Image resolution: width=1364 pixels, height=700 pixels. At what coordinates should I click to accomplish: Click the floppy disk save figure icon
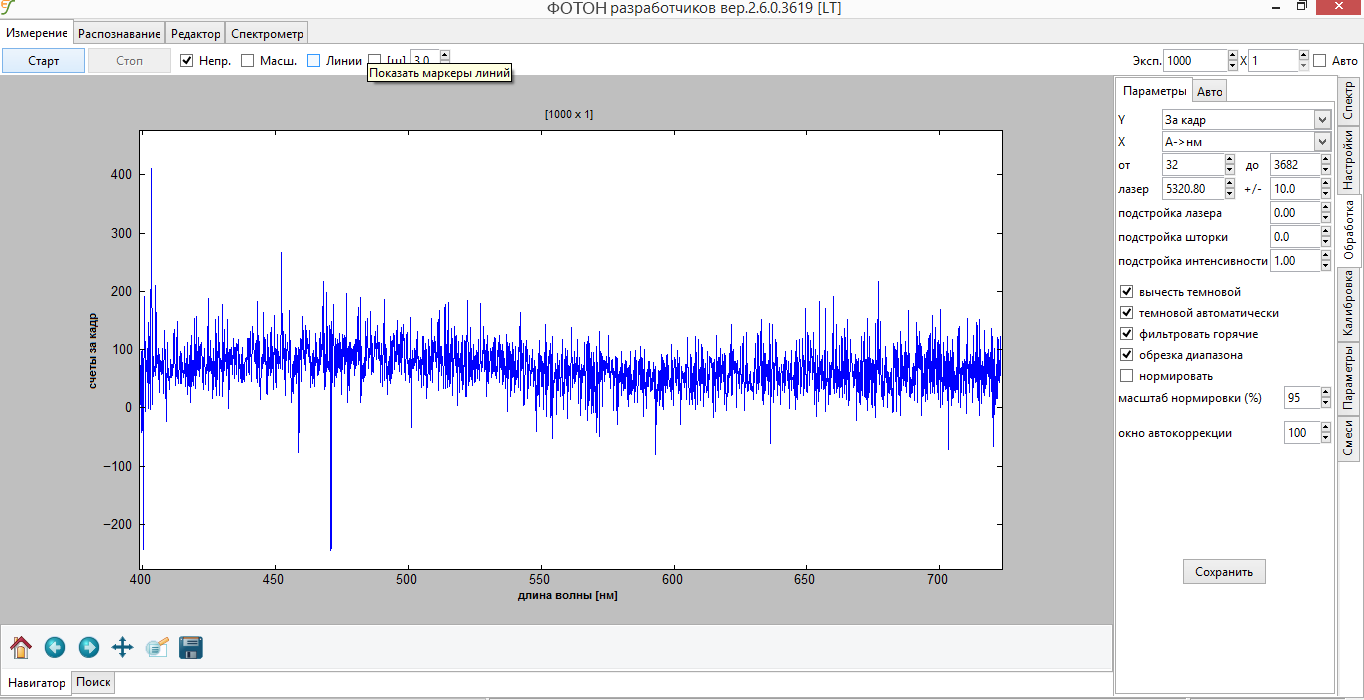tap(191, 648)
